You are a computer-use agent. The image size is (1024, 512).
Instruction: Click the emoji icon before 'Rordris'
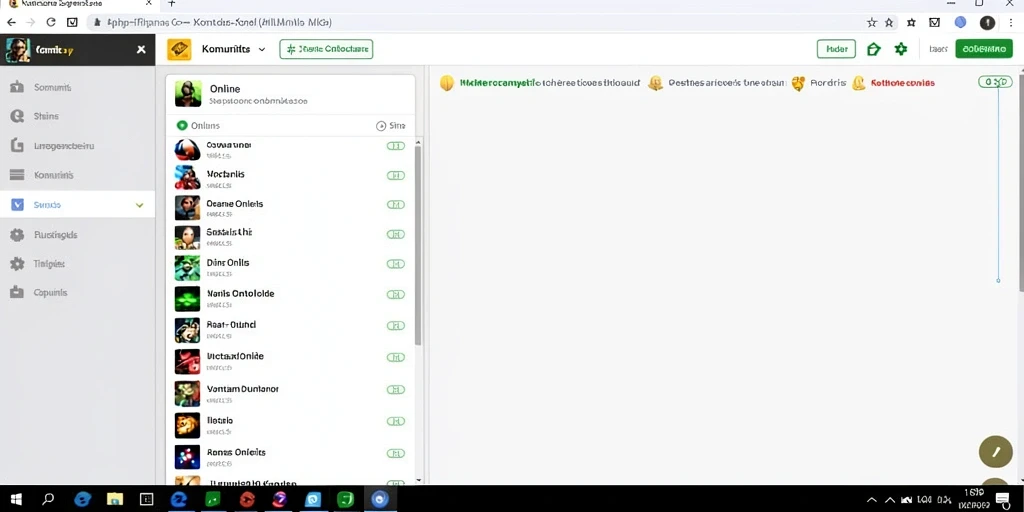797,83
